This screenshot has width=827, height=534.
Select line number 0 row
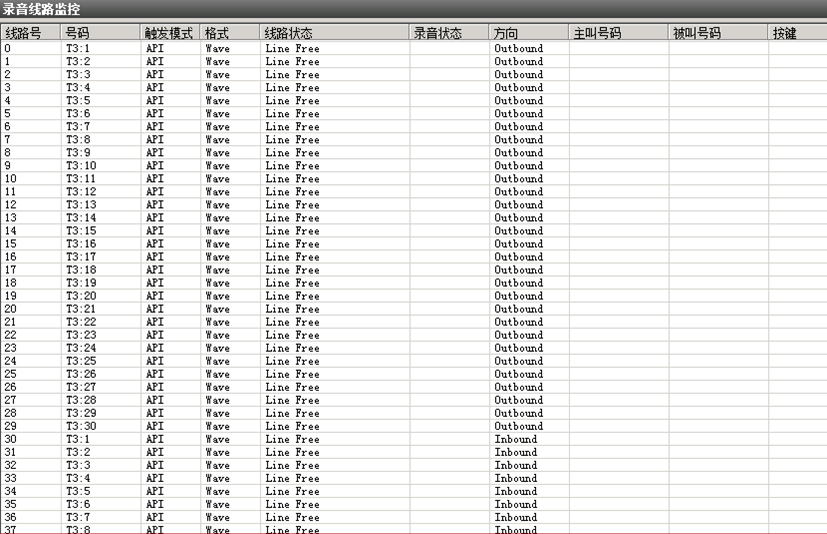(414, 48)
